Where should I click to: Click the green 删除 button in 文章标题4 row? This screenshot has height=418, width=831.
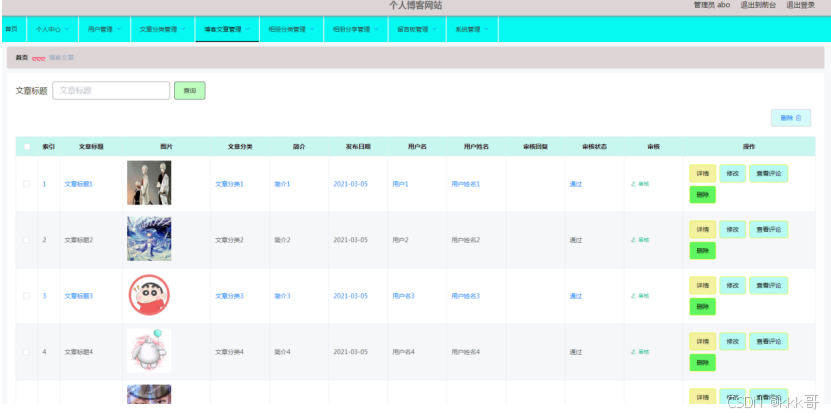coord(702,362)
